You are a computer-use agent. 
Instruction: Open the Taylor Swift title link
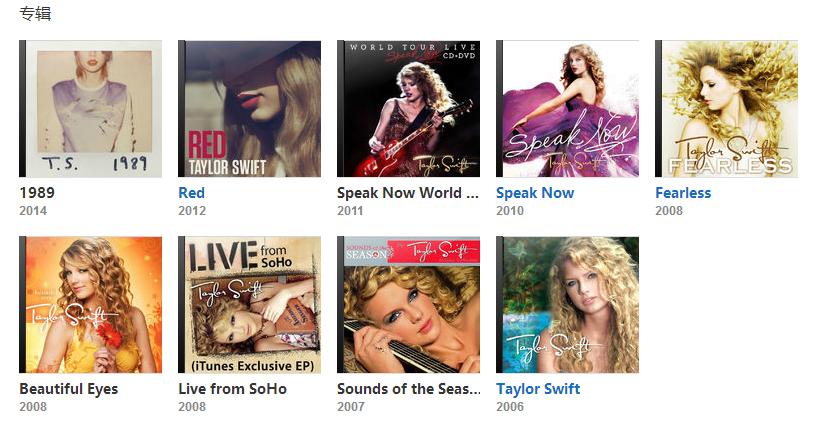[x=538, y=389]
